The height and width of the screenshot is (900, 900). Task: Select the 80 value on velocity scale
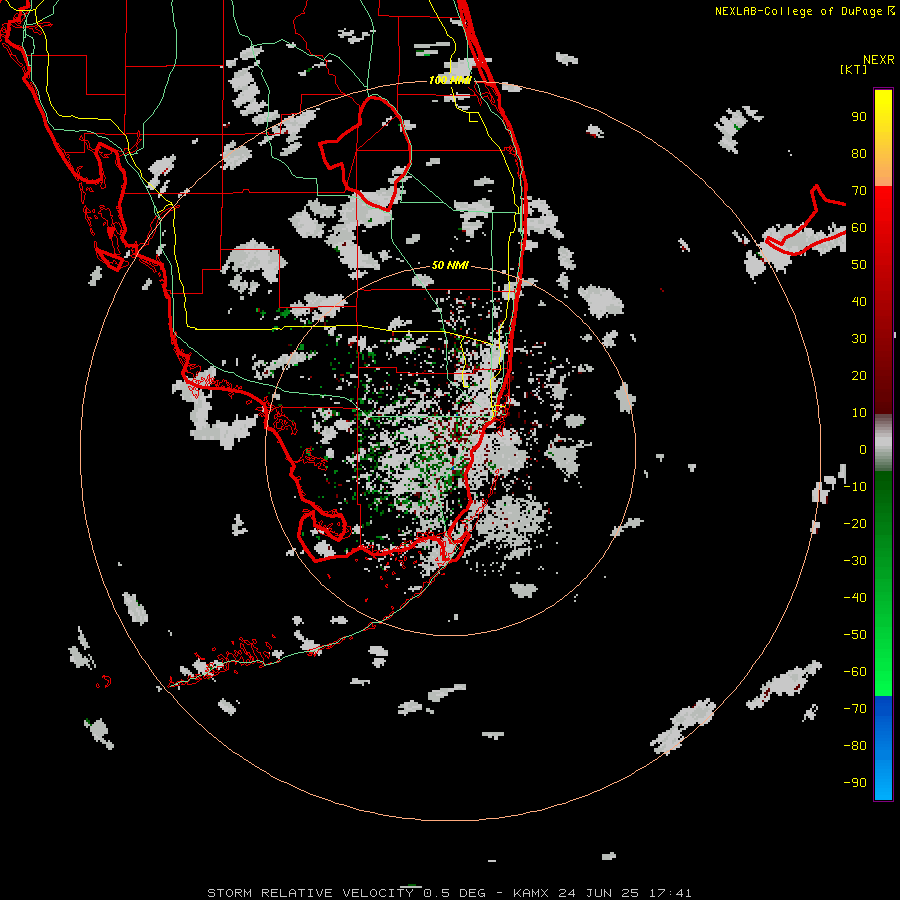[859, 154]
